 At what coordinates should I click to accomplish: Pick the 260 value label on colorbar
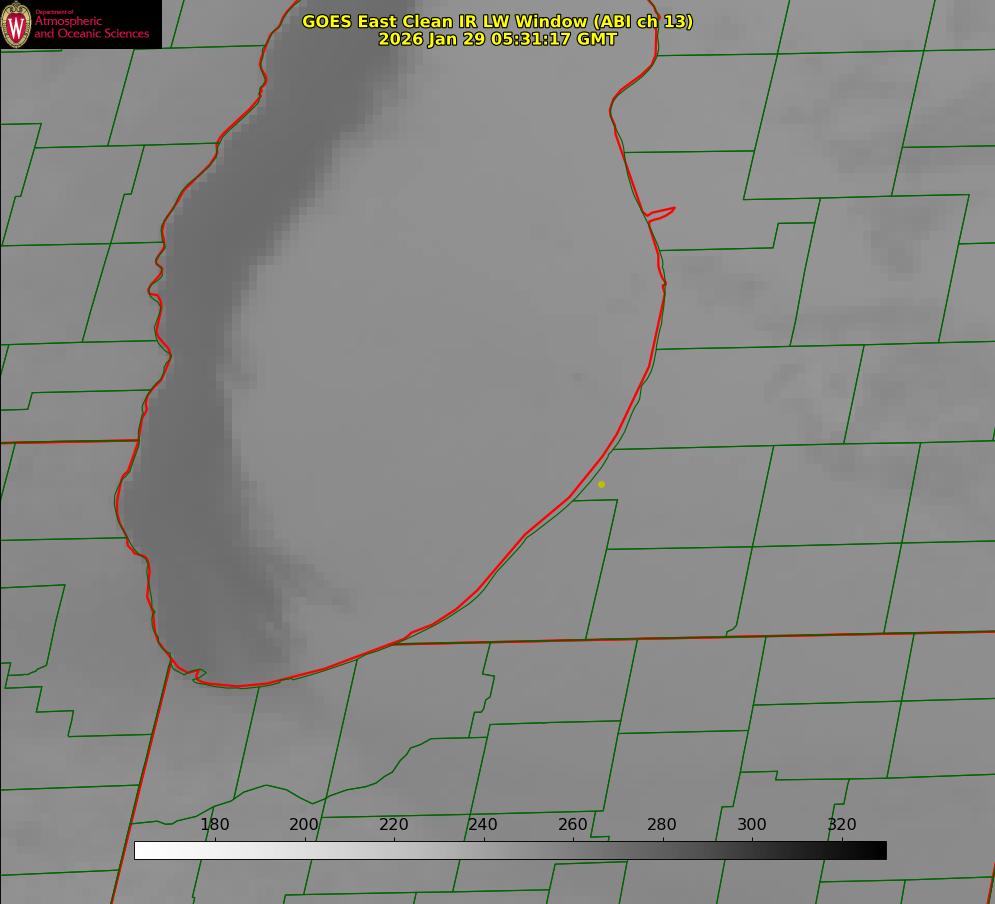[573, 824]
